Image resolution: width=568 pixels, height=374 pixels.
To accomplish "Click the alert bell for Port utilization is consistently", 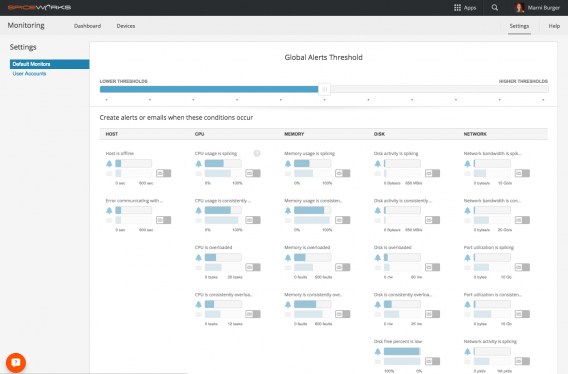I will 467,304.
